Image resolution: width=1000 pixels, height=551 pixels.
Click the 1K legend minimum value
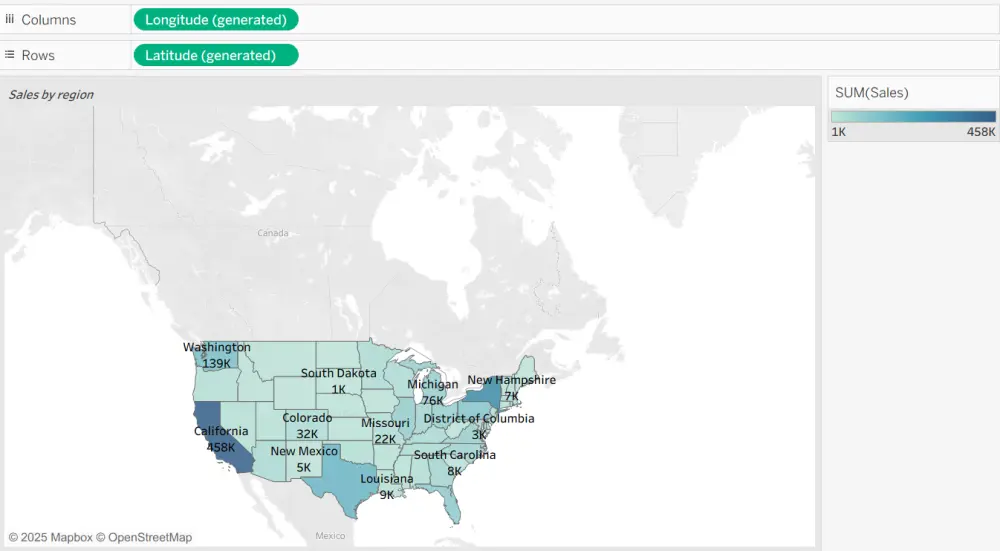pyautogui.click(x=839, y=132)
